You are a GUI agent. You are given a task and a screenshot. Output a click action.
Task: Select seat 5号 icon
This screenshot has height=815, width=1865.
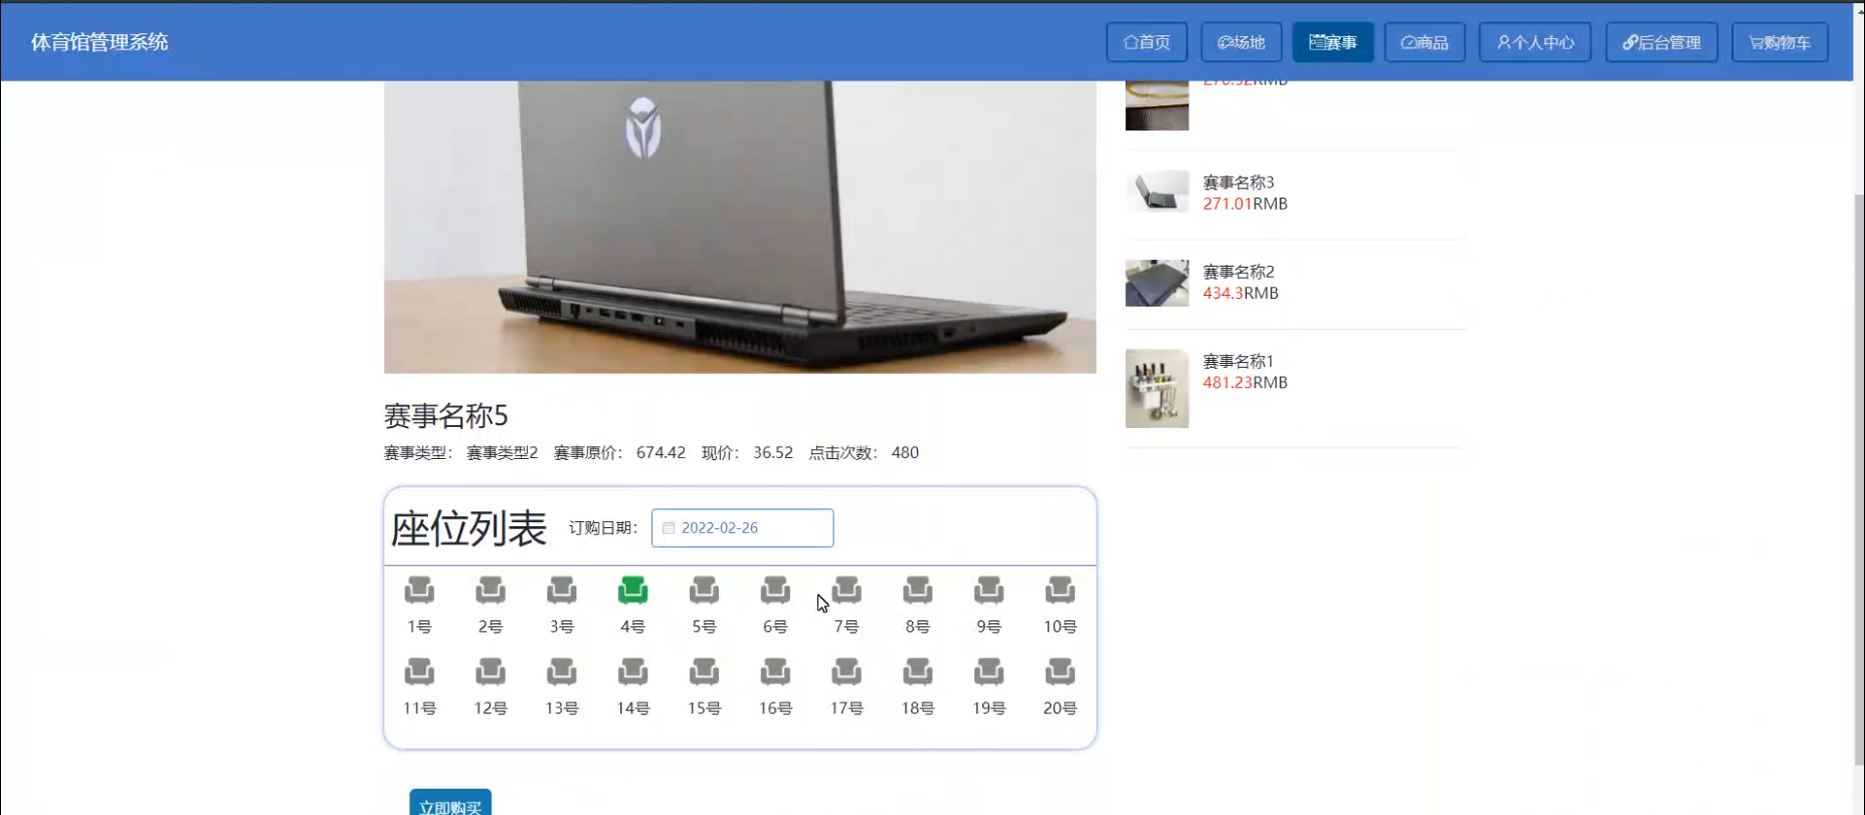(x=704, y=590)
